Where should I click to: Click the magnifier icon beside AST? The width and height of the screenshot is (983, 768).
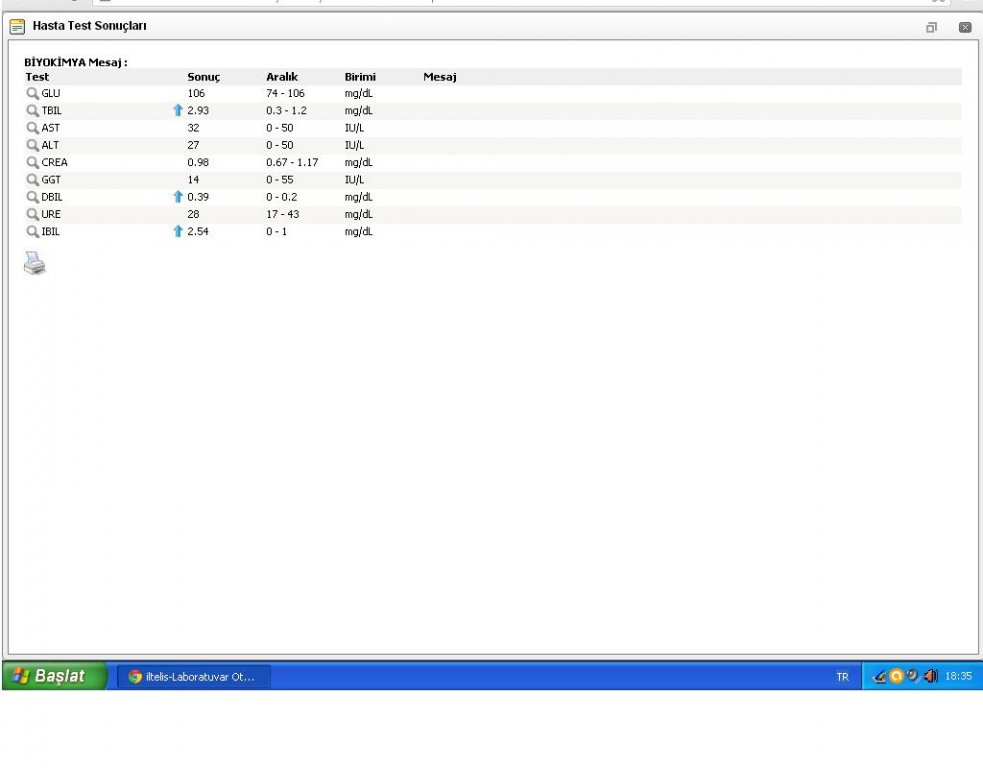(x=33, y=128)
